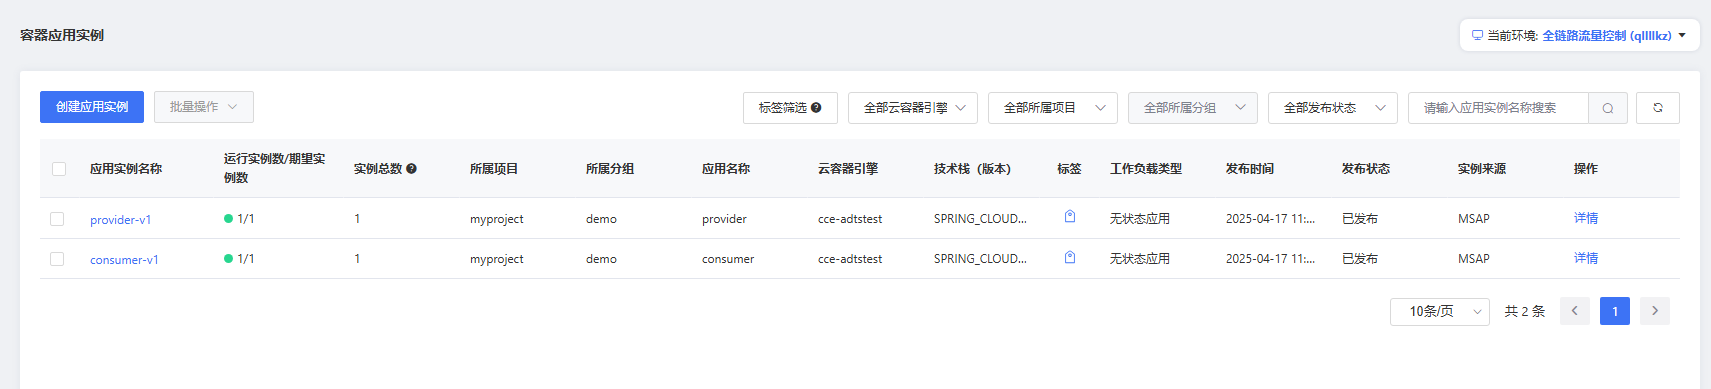1711x389 pixels.
Task: Click the 所属分组 column header
Action: click(x=610, y=169)
